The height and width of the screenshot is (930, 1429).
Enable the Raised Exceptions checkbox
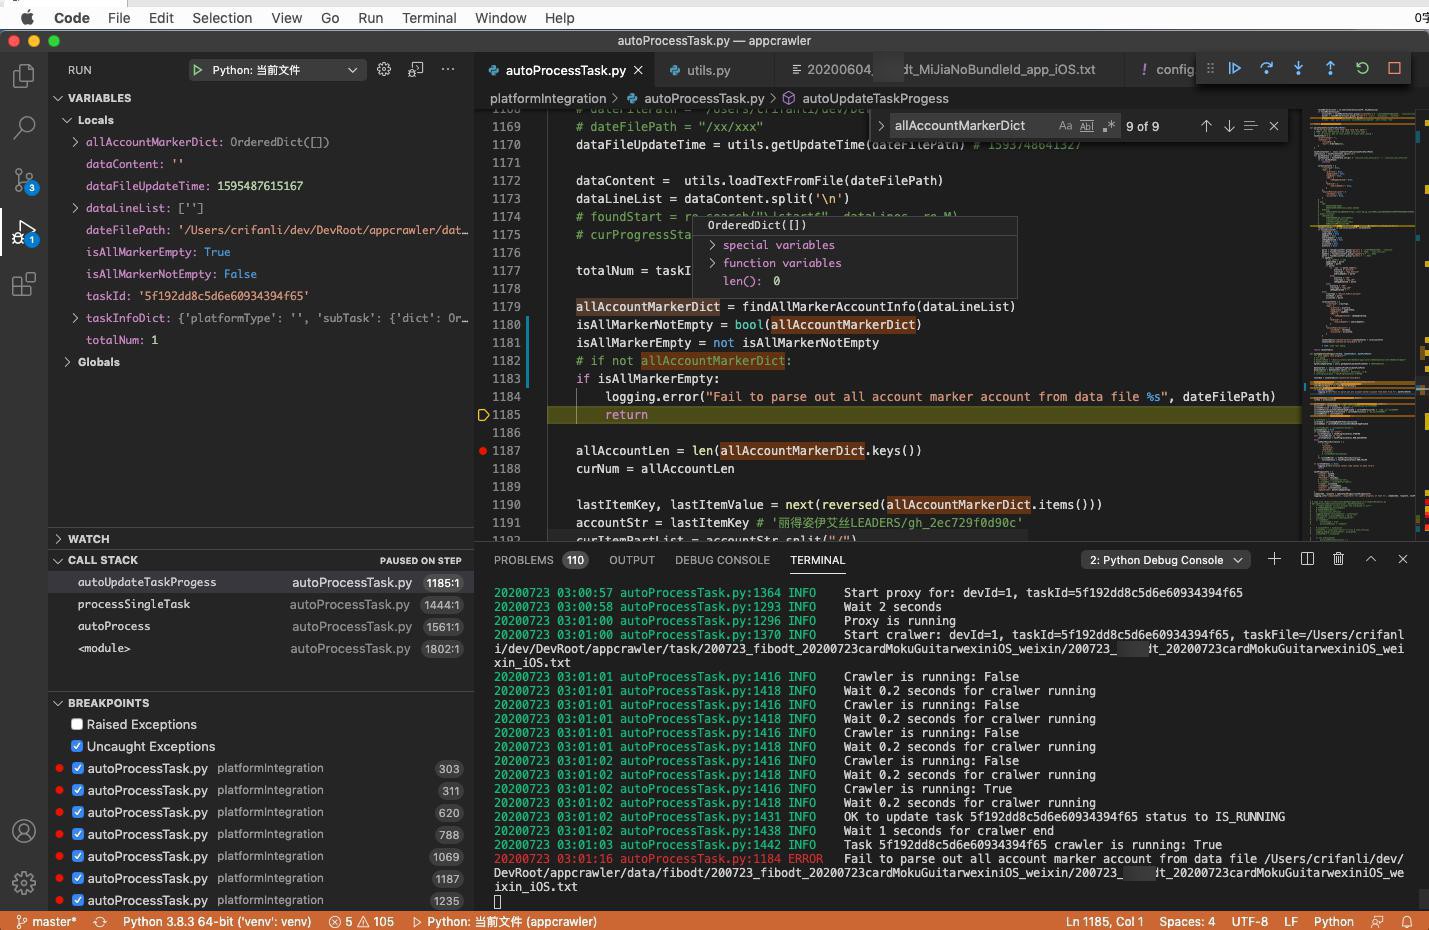coord(76,724)
